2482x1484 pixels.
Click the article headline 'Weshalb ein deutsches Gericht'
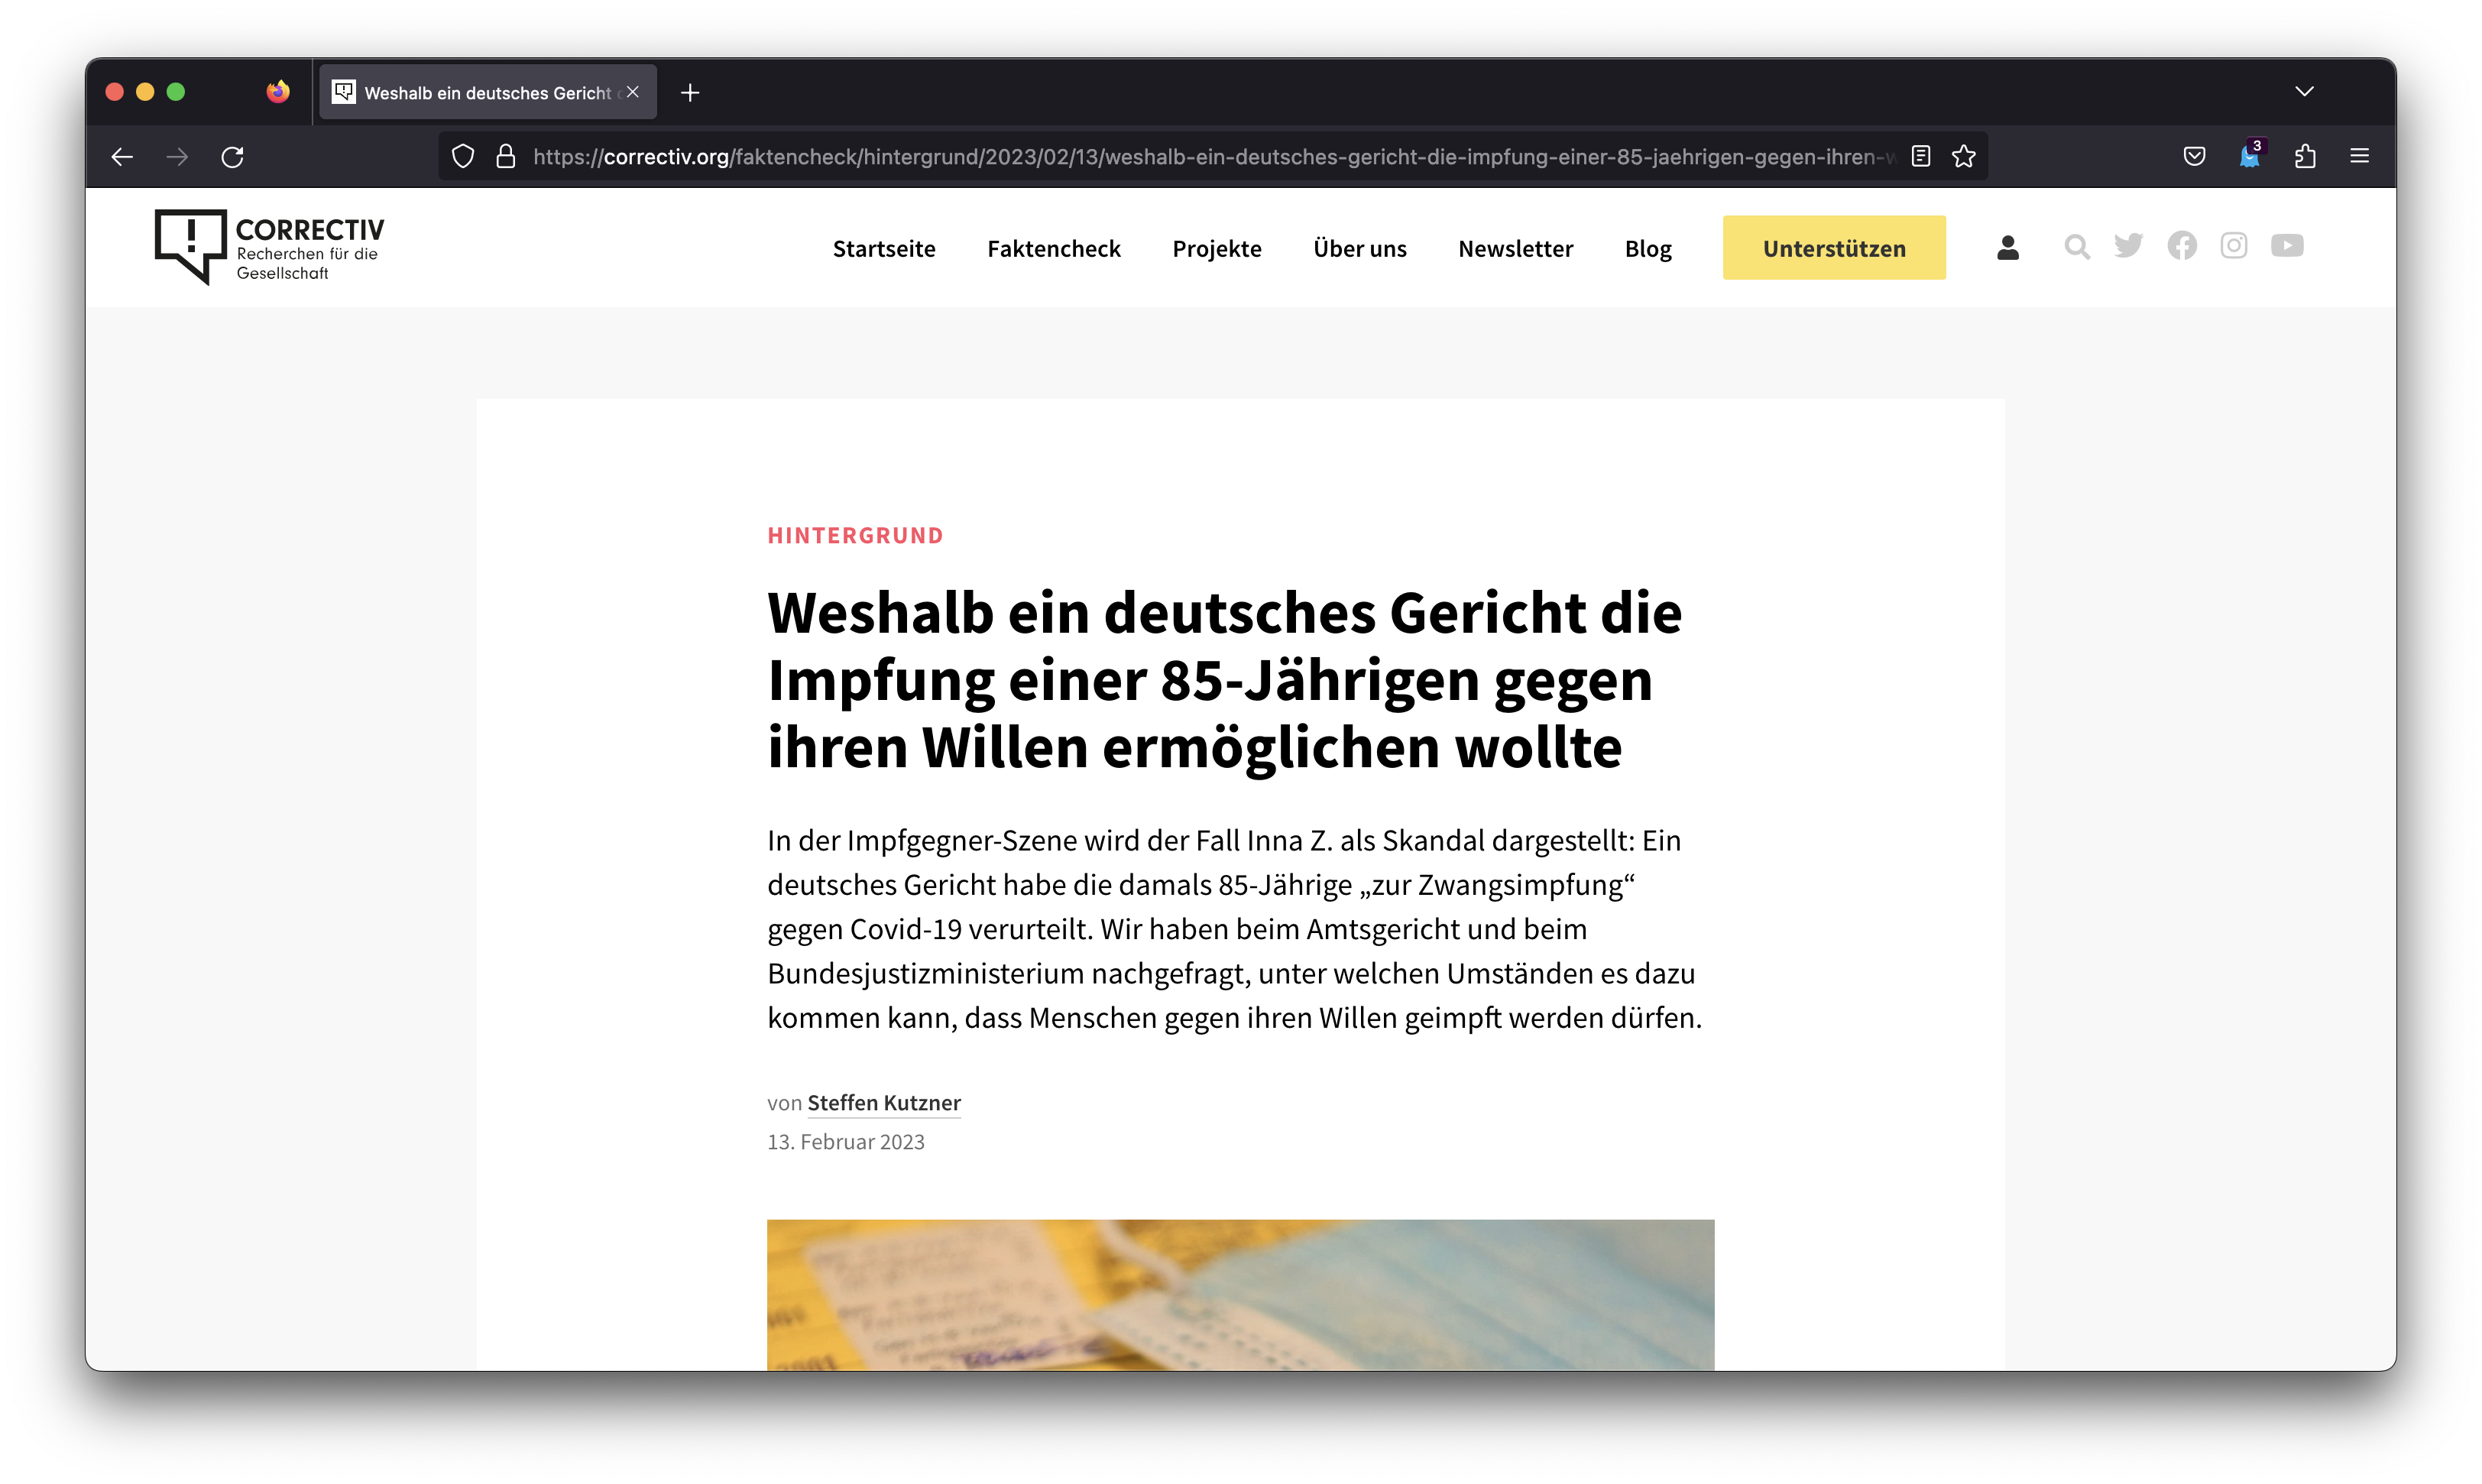tap(1225, 680)
